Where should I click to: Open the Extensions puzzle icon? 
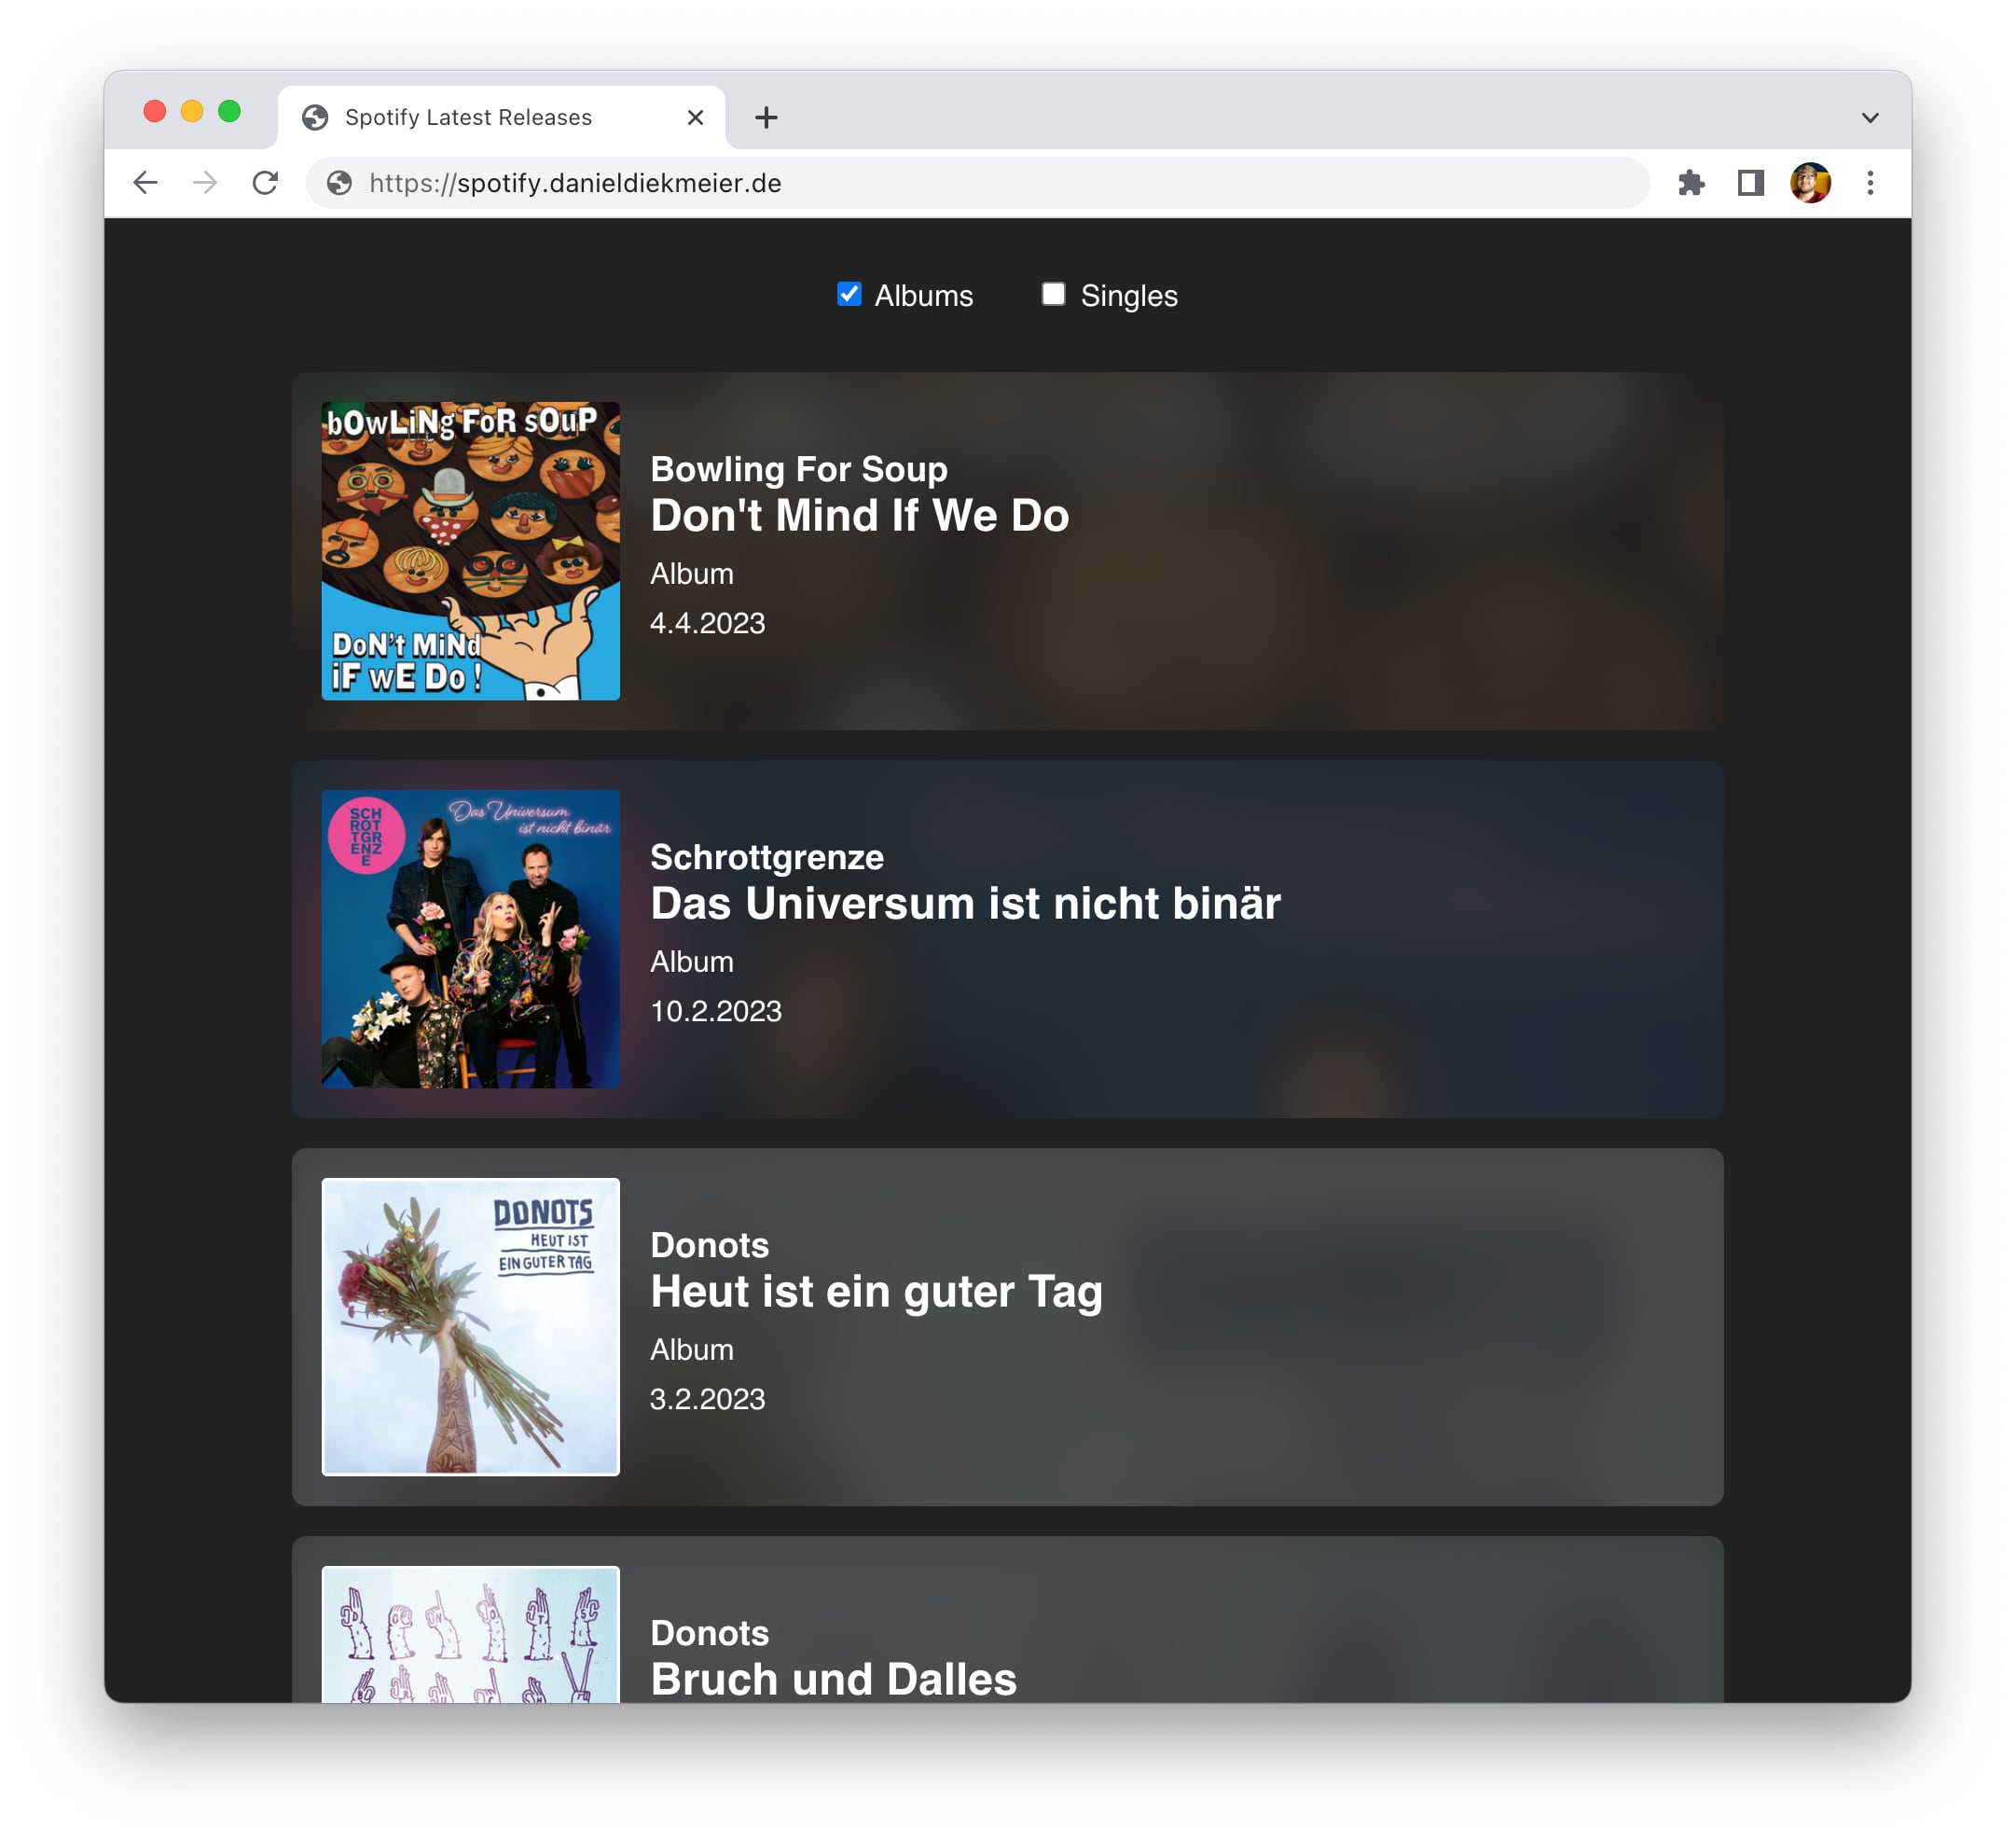(x=1690, y=183)
